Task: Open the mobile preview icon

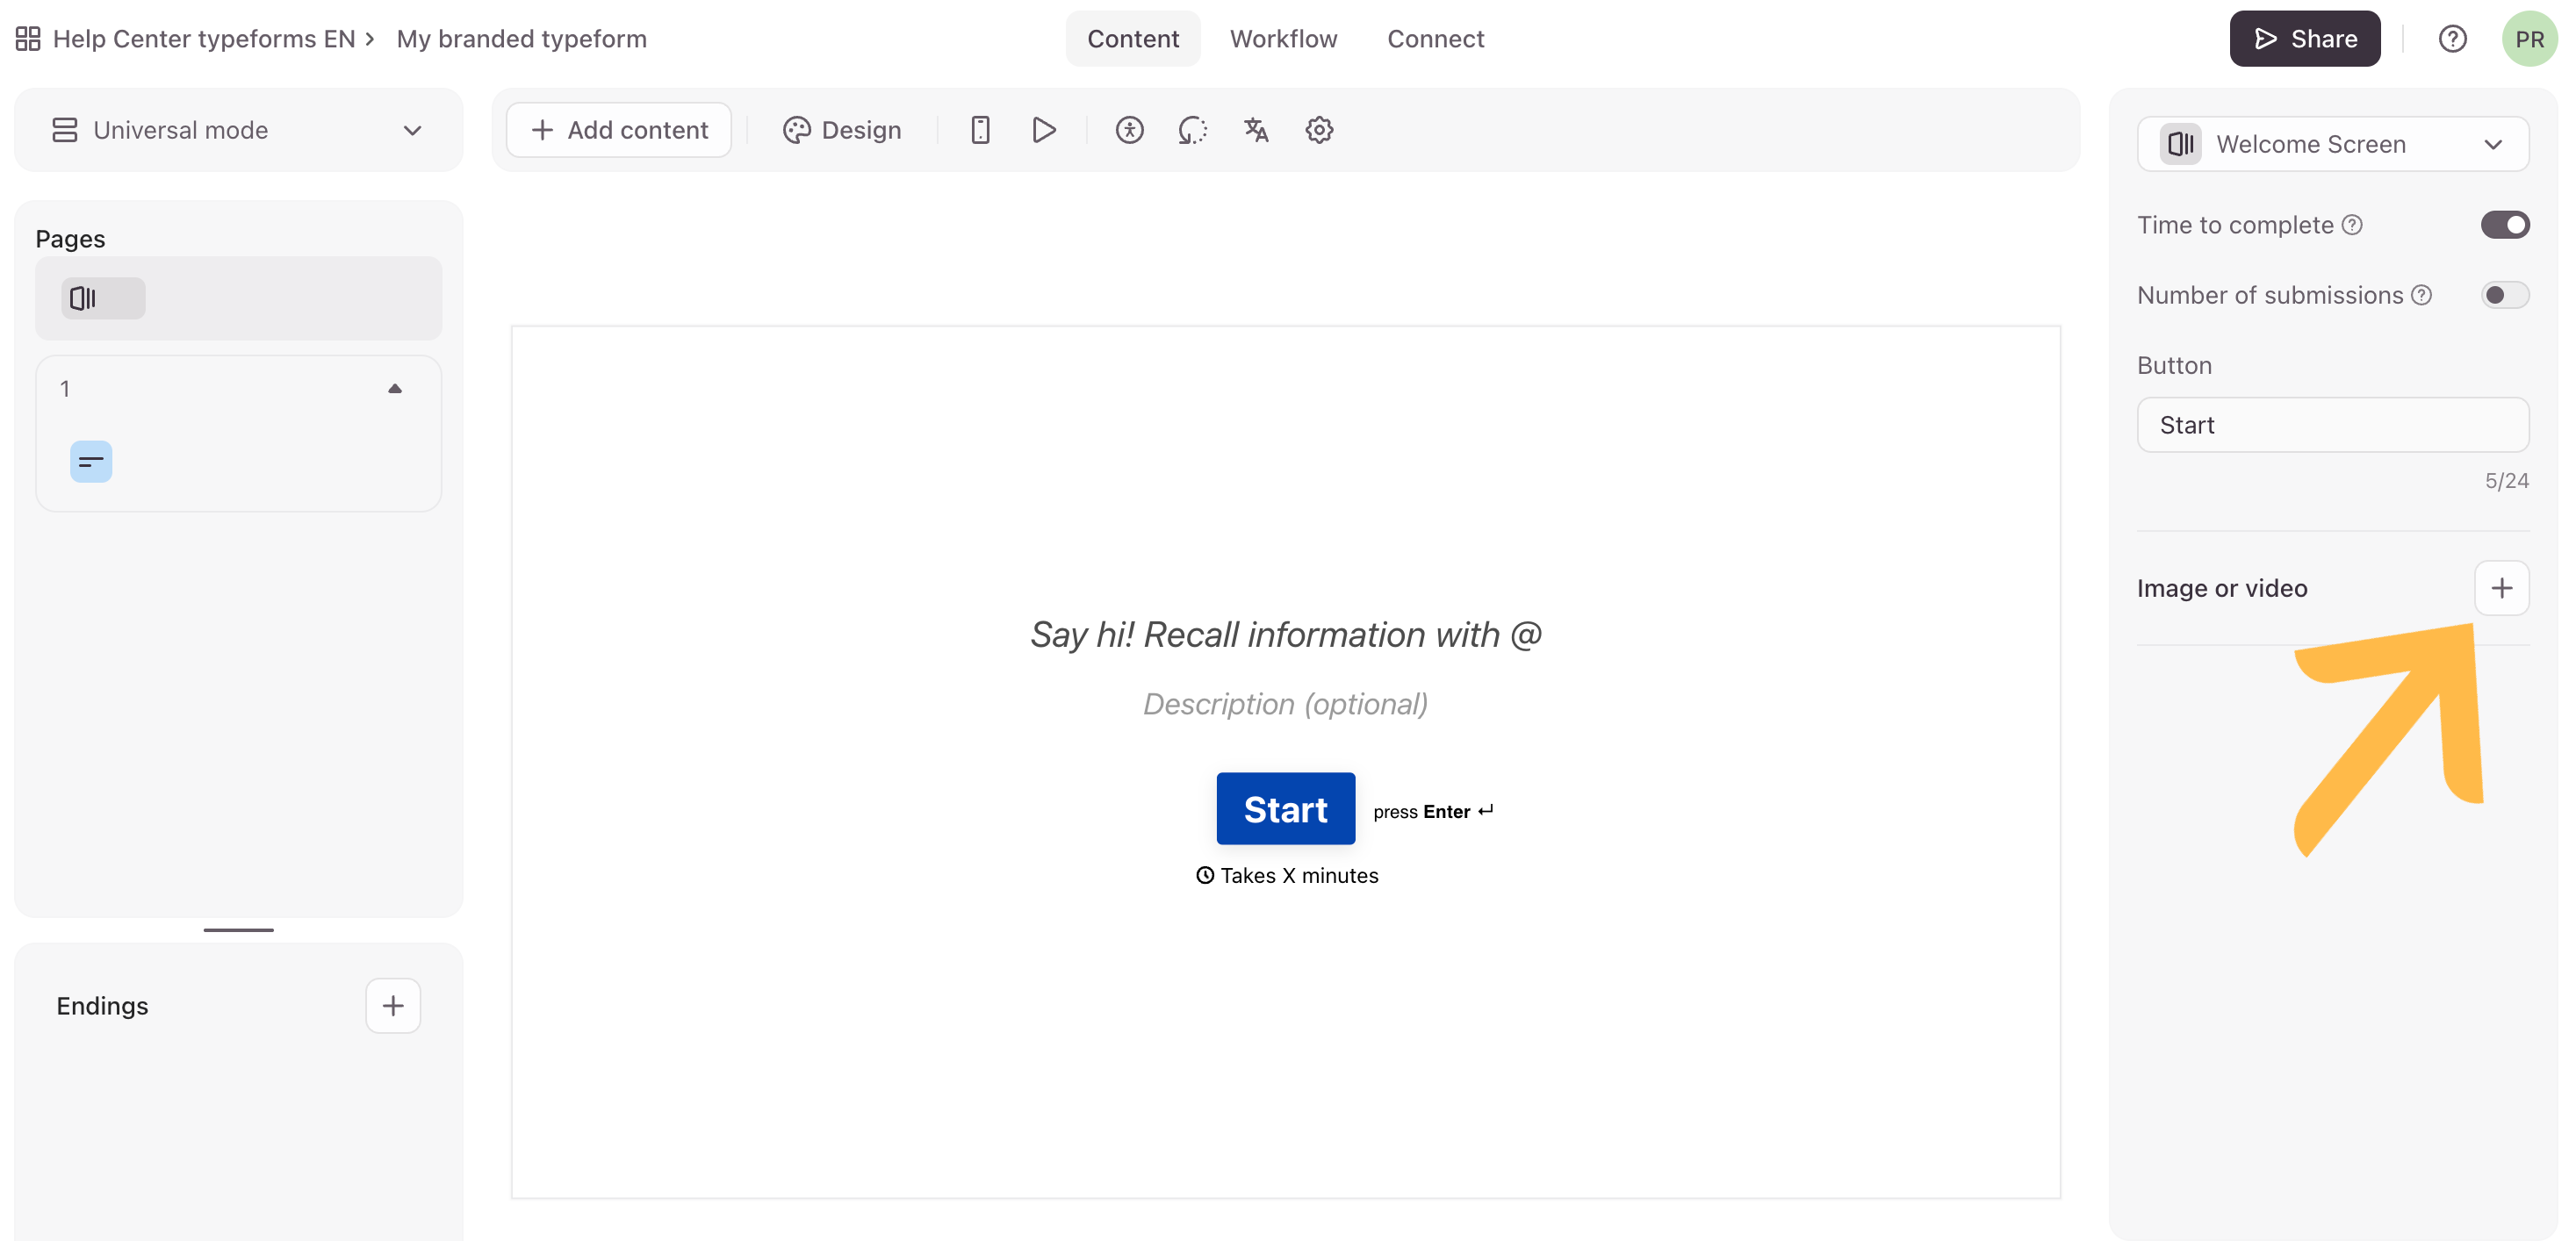Action: click(x=980, y=130)
